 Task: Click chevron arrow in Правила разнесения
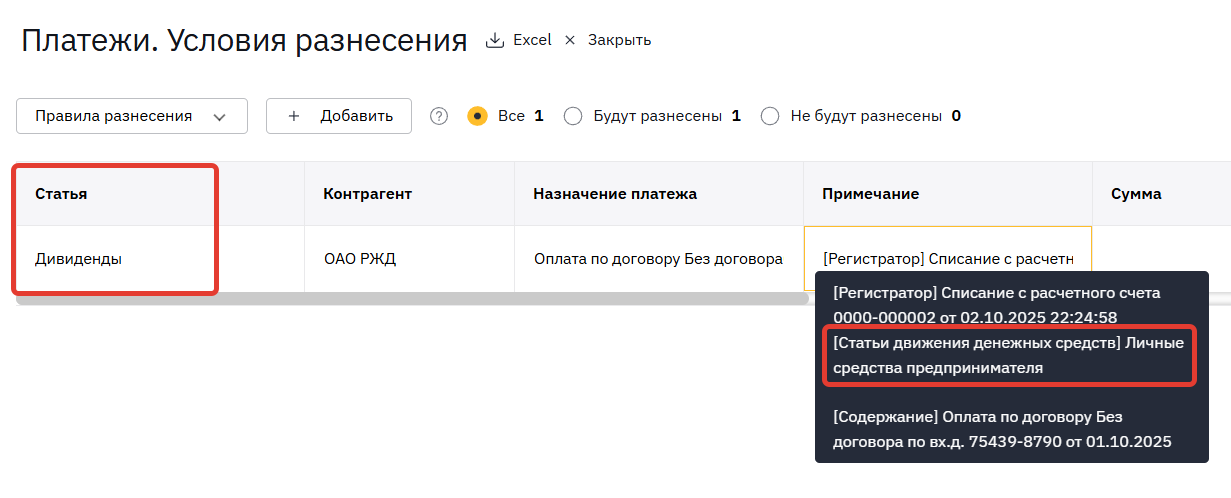220,117
